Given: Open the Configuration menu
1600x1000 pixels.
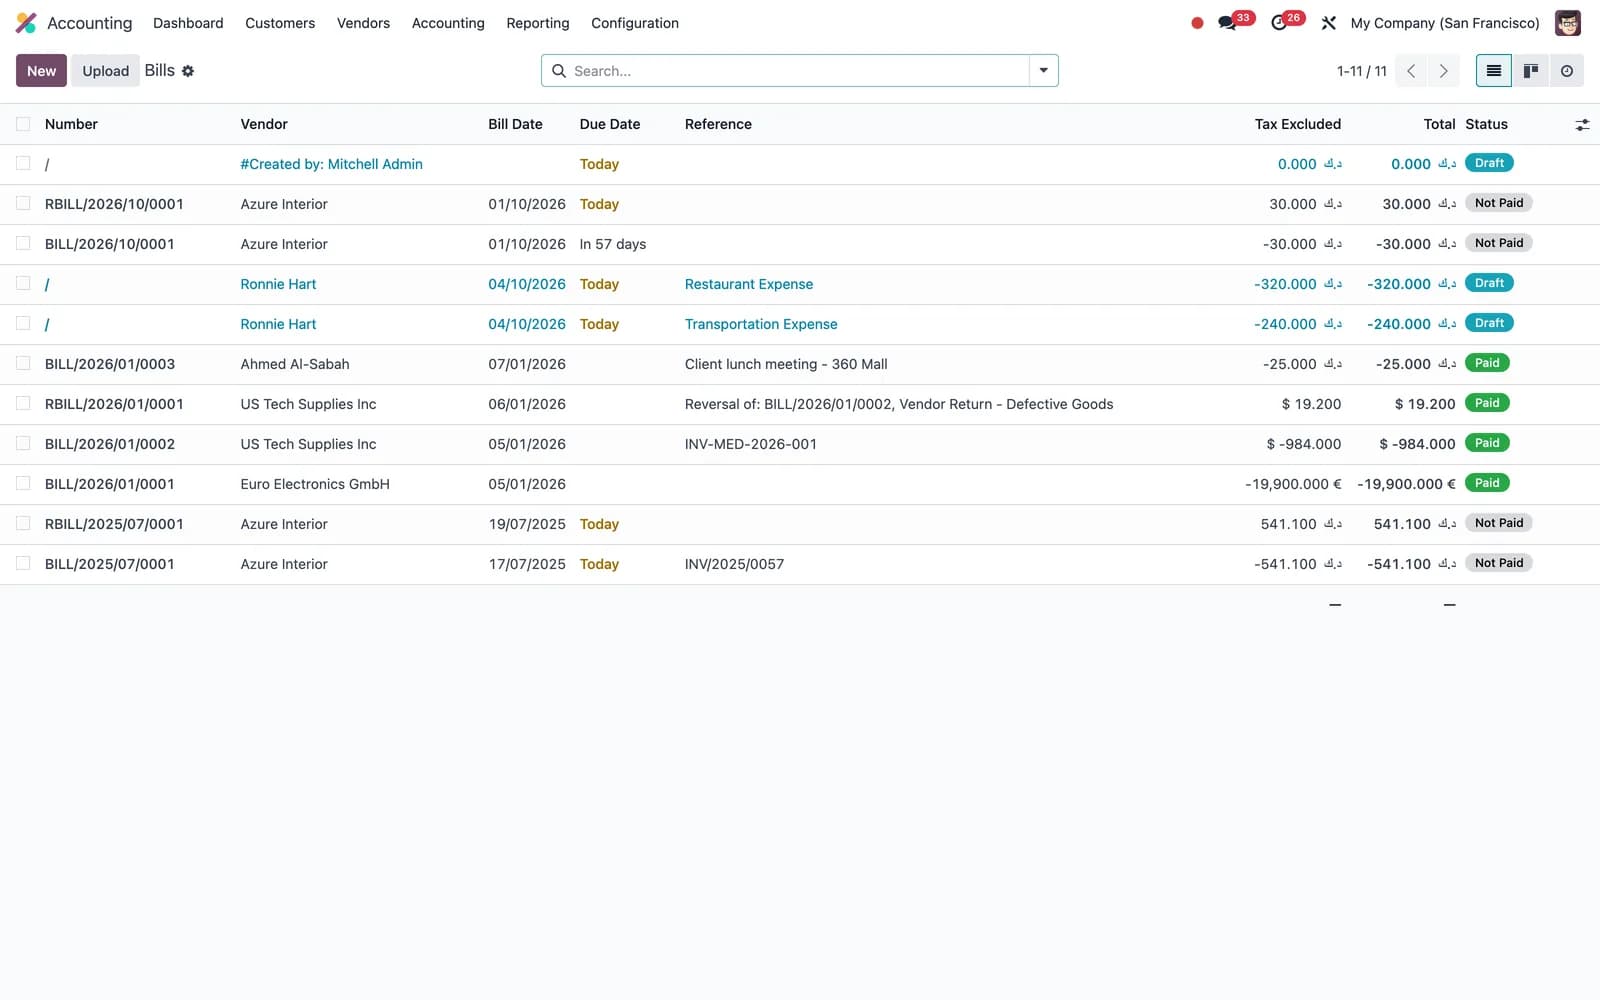Looking at the screenshot, I should pyautogui.click(x=635, y=23).
